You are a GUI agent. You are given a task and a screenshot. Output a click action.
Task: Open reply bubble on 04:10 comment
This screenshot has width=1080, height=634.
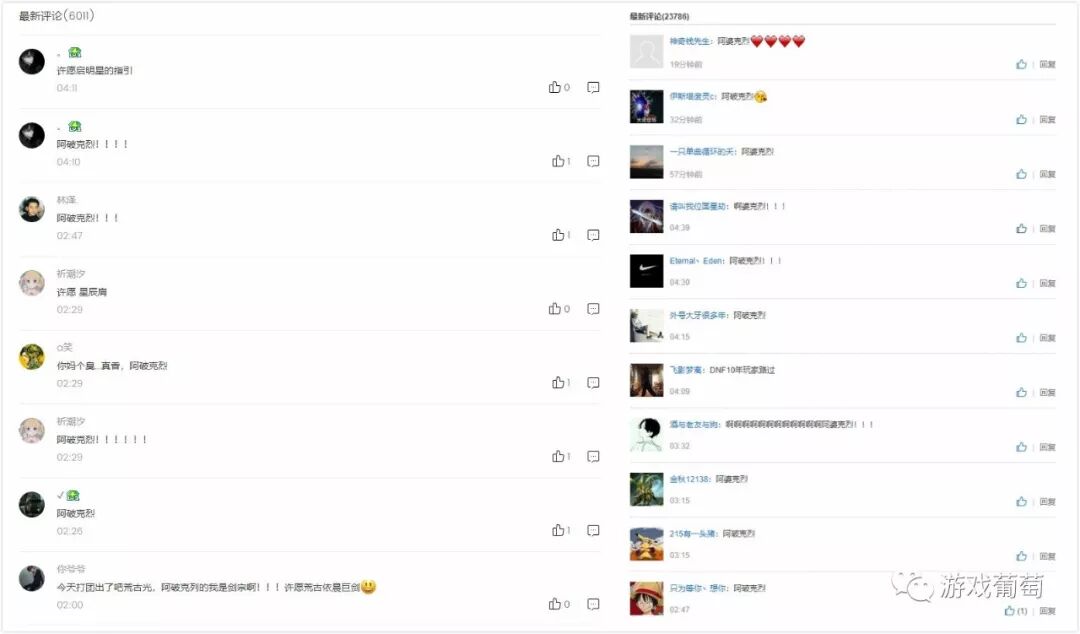593,161
